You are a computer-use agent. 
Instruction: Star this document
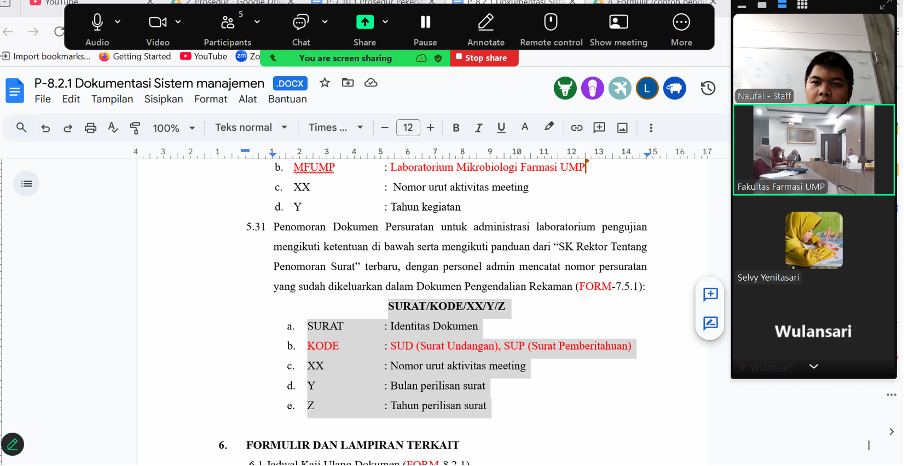pyautogui.click(x=324, y=83)
